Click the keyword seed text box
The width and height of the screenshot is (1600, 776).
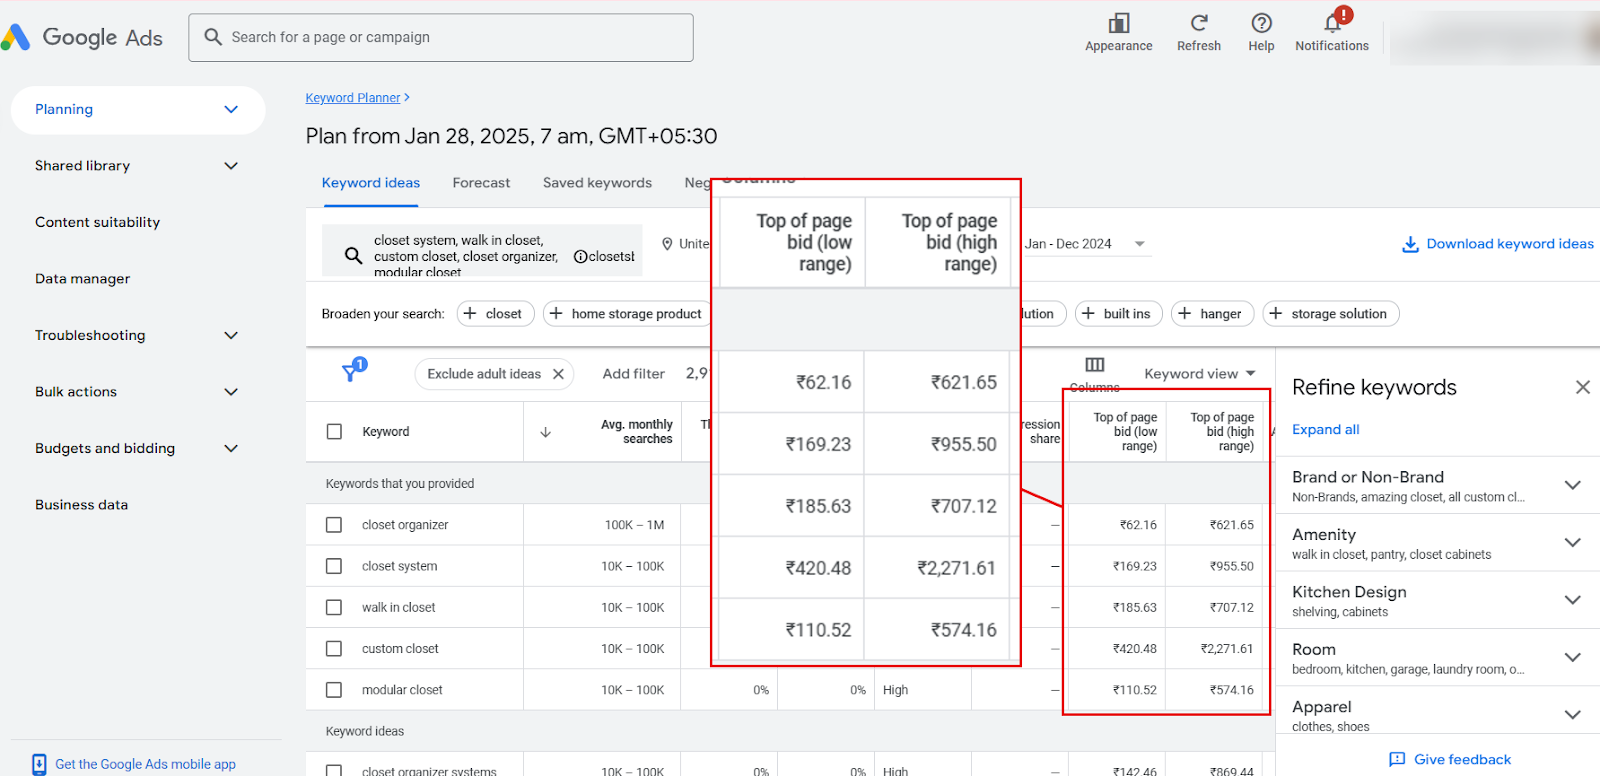coord(482,250)
